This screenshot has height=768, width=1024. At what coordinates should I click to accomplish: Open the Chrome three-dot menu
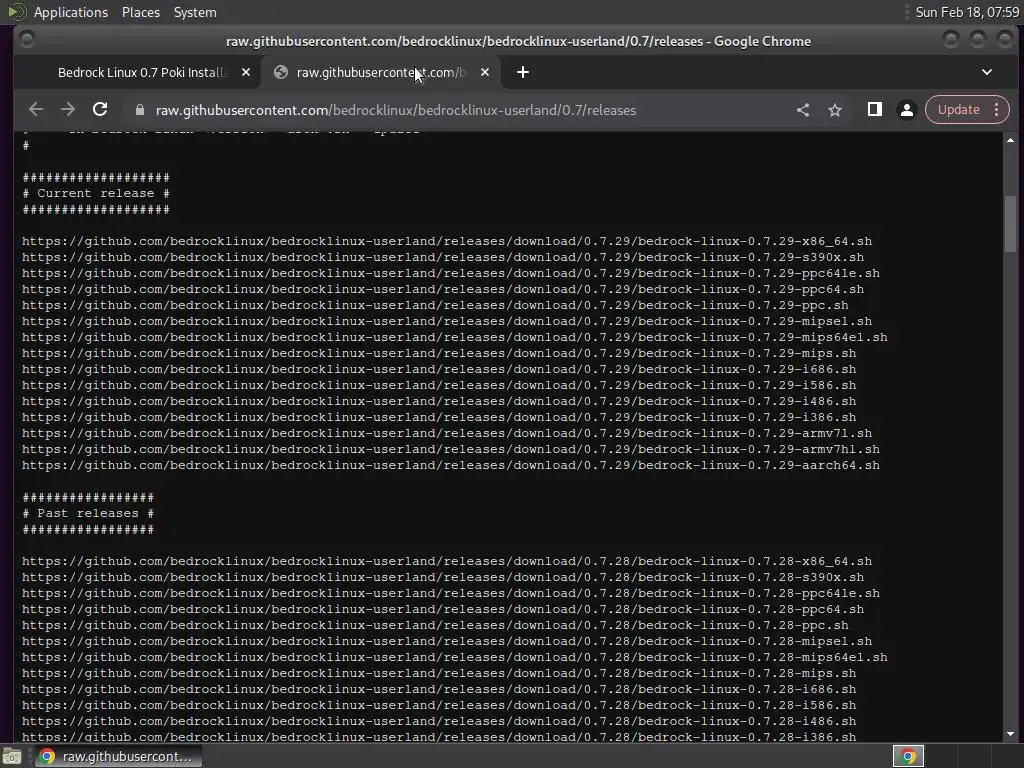997,110
